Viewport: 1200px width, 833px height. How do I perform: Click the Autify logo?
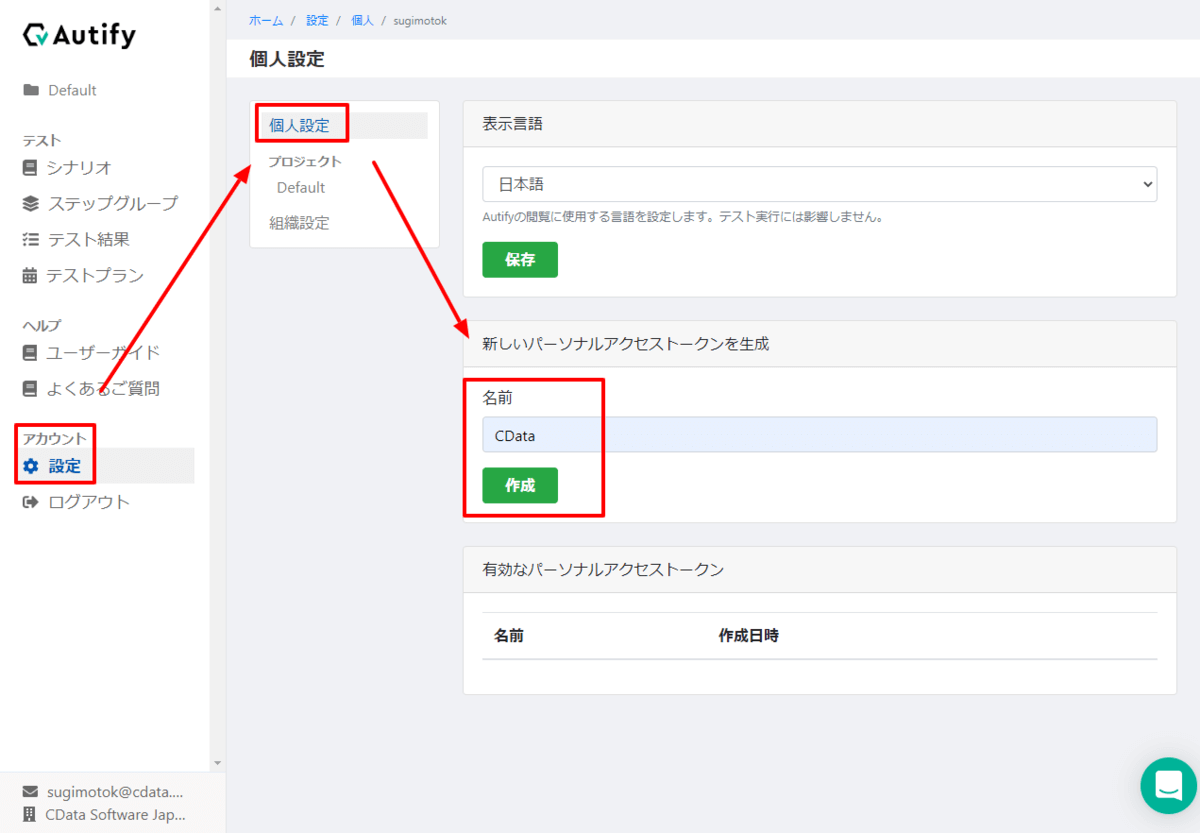[79, 36]
